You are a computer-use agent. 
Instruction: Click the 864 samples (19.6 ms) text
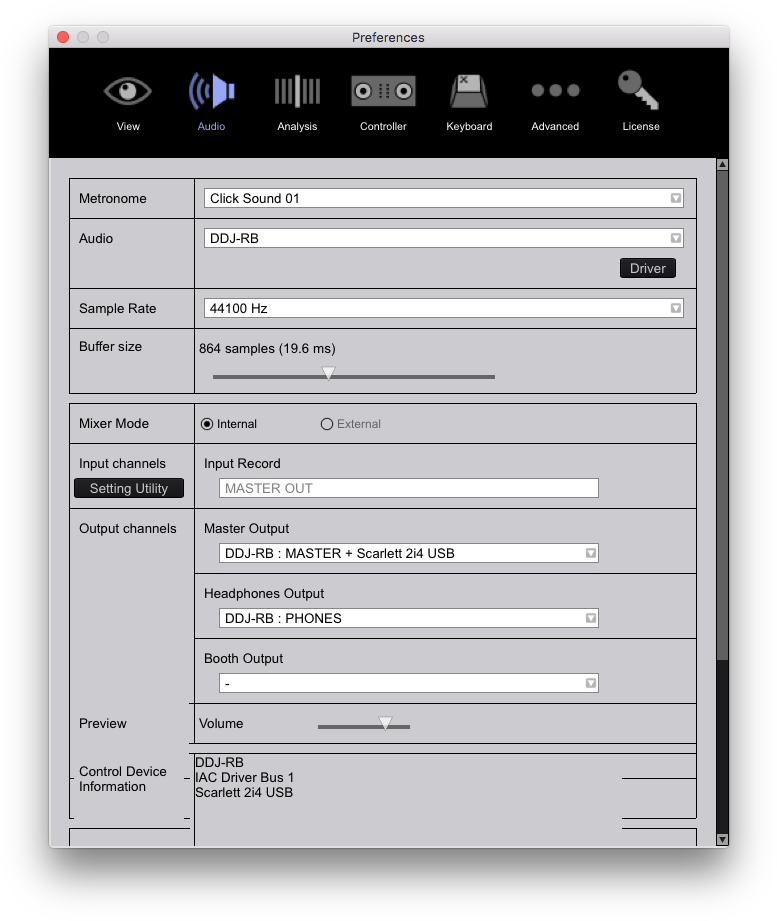[267, 349]
